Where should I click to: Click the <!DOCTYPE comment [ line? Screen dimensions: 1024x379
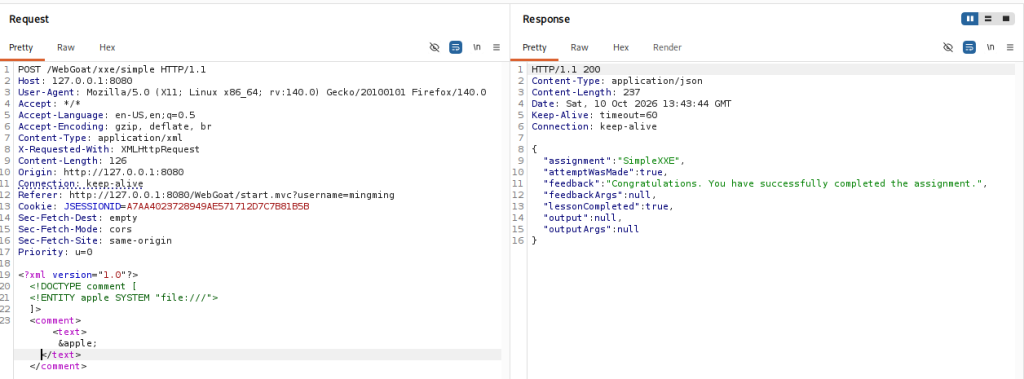pos(83,286)
